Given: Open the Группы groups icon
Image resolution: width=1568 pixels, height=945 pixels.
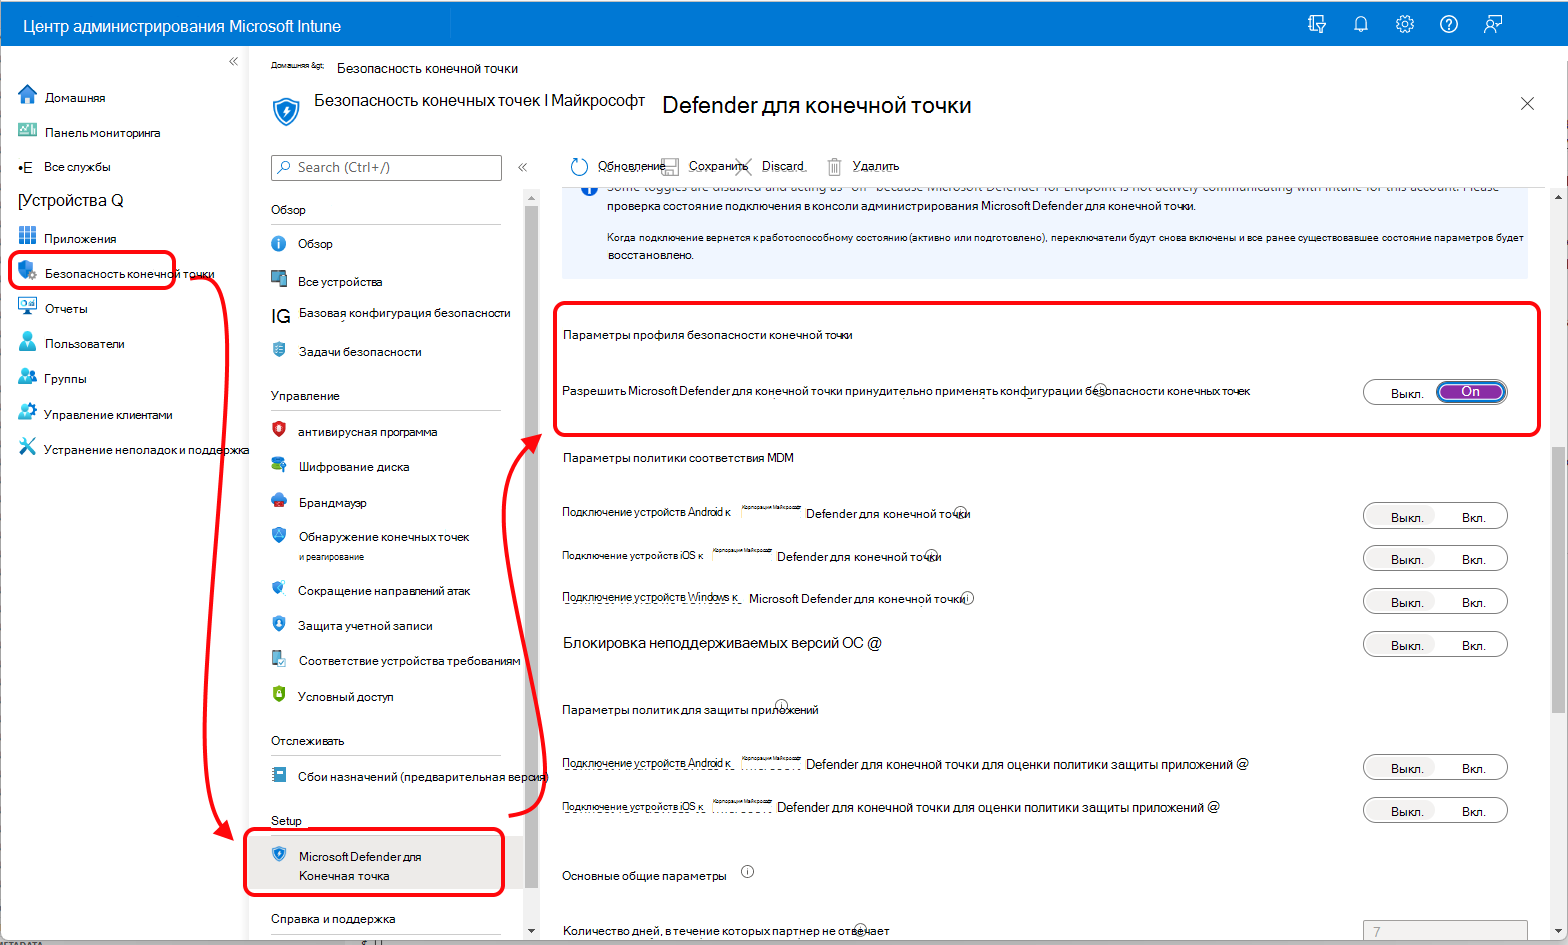Looking at the screenshot, I should [x=27, y=377].
